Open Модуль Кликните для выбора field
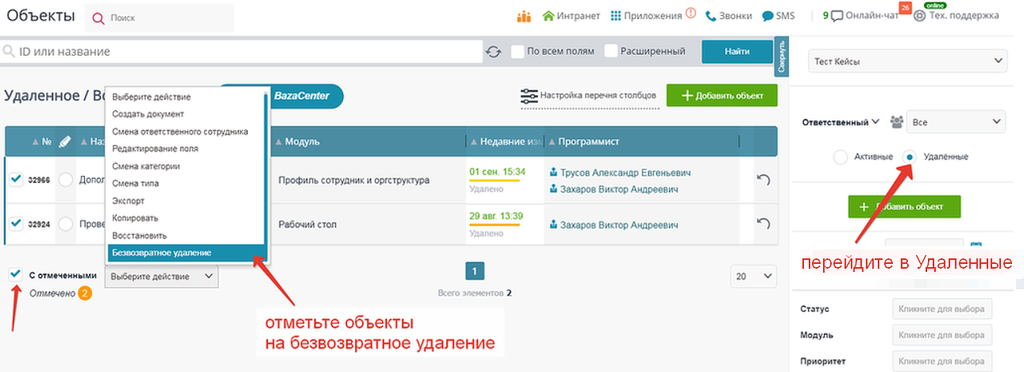The height and width of the screenshot is (372, 1024). [942, 335]
